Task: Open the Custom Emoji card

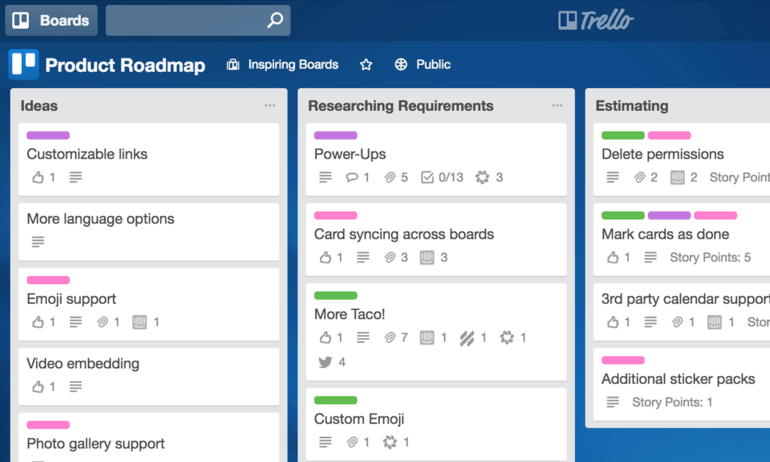Action: click(x=436, y=425)
